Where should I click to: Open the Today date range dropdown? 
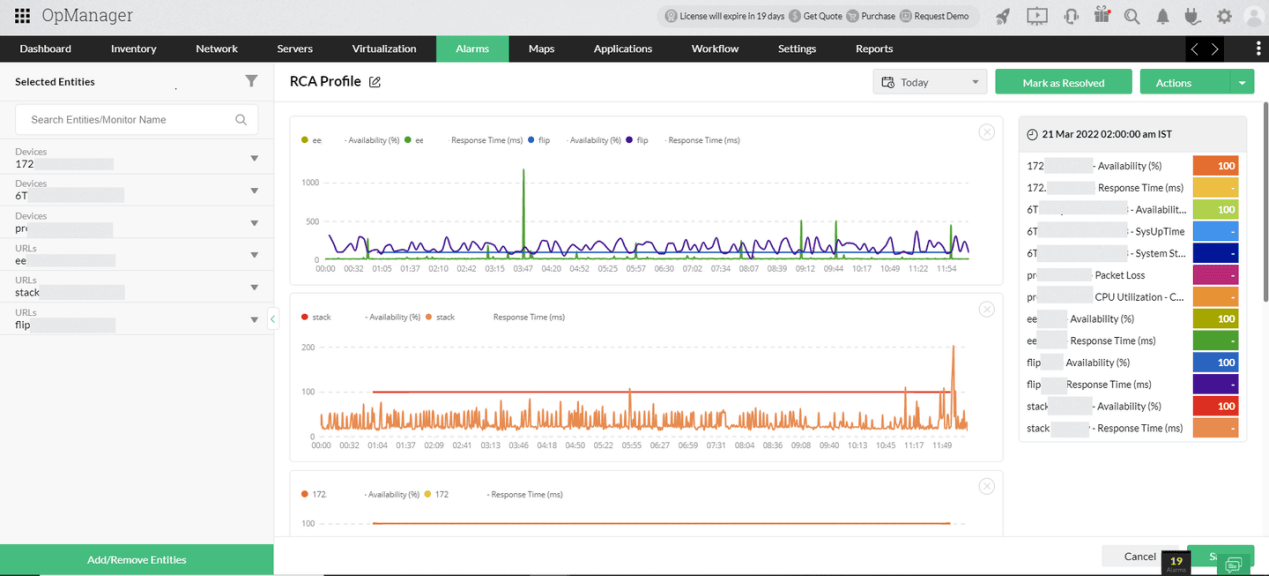[x=930, y=82]
